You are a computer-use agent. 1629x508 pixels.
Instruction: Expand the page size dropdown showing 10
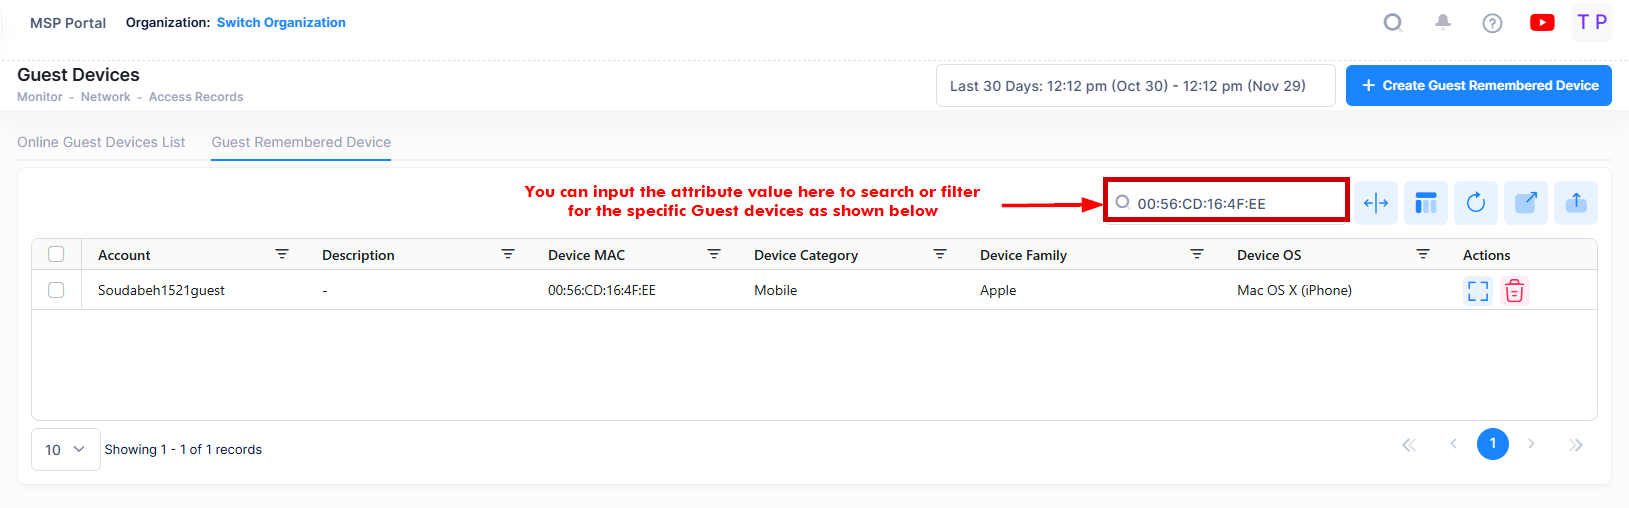click(x=66, y=449)
